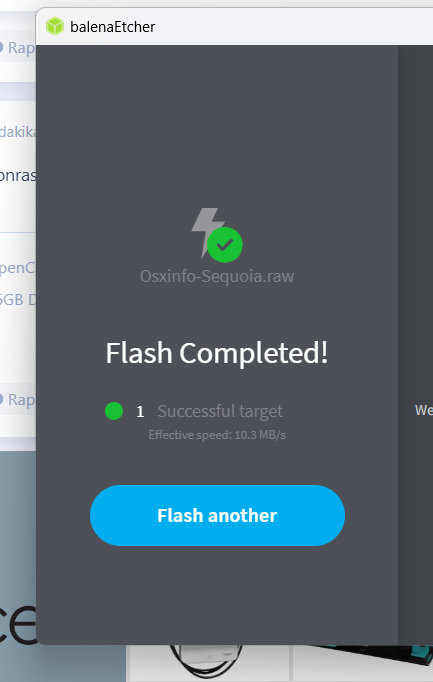Image resolution: width=433 pixels, height=682 pixels.
Task: Click the Flash another button
Action: 217,515
